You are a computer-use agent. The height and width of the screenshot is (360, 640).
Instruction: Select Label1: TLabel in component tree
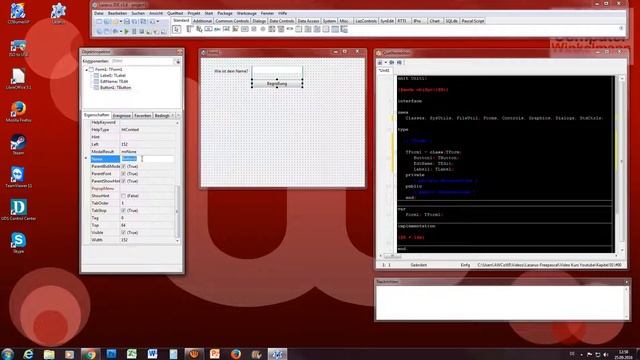click(x=113, y=76)
